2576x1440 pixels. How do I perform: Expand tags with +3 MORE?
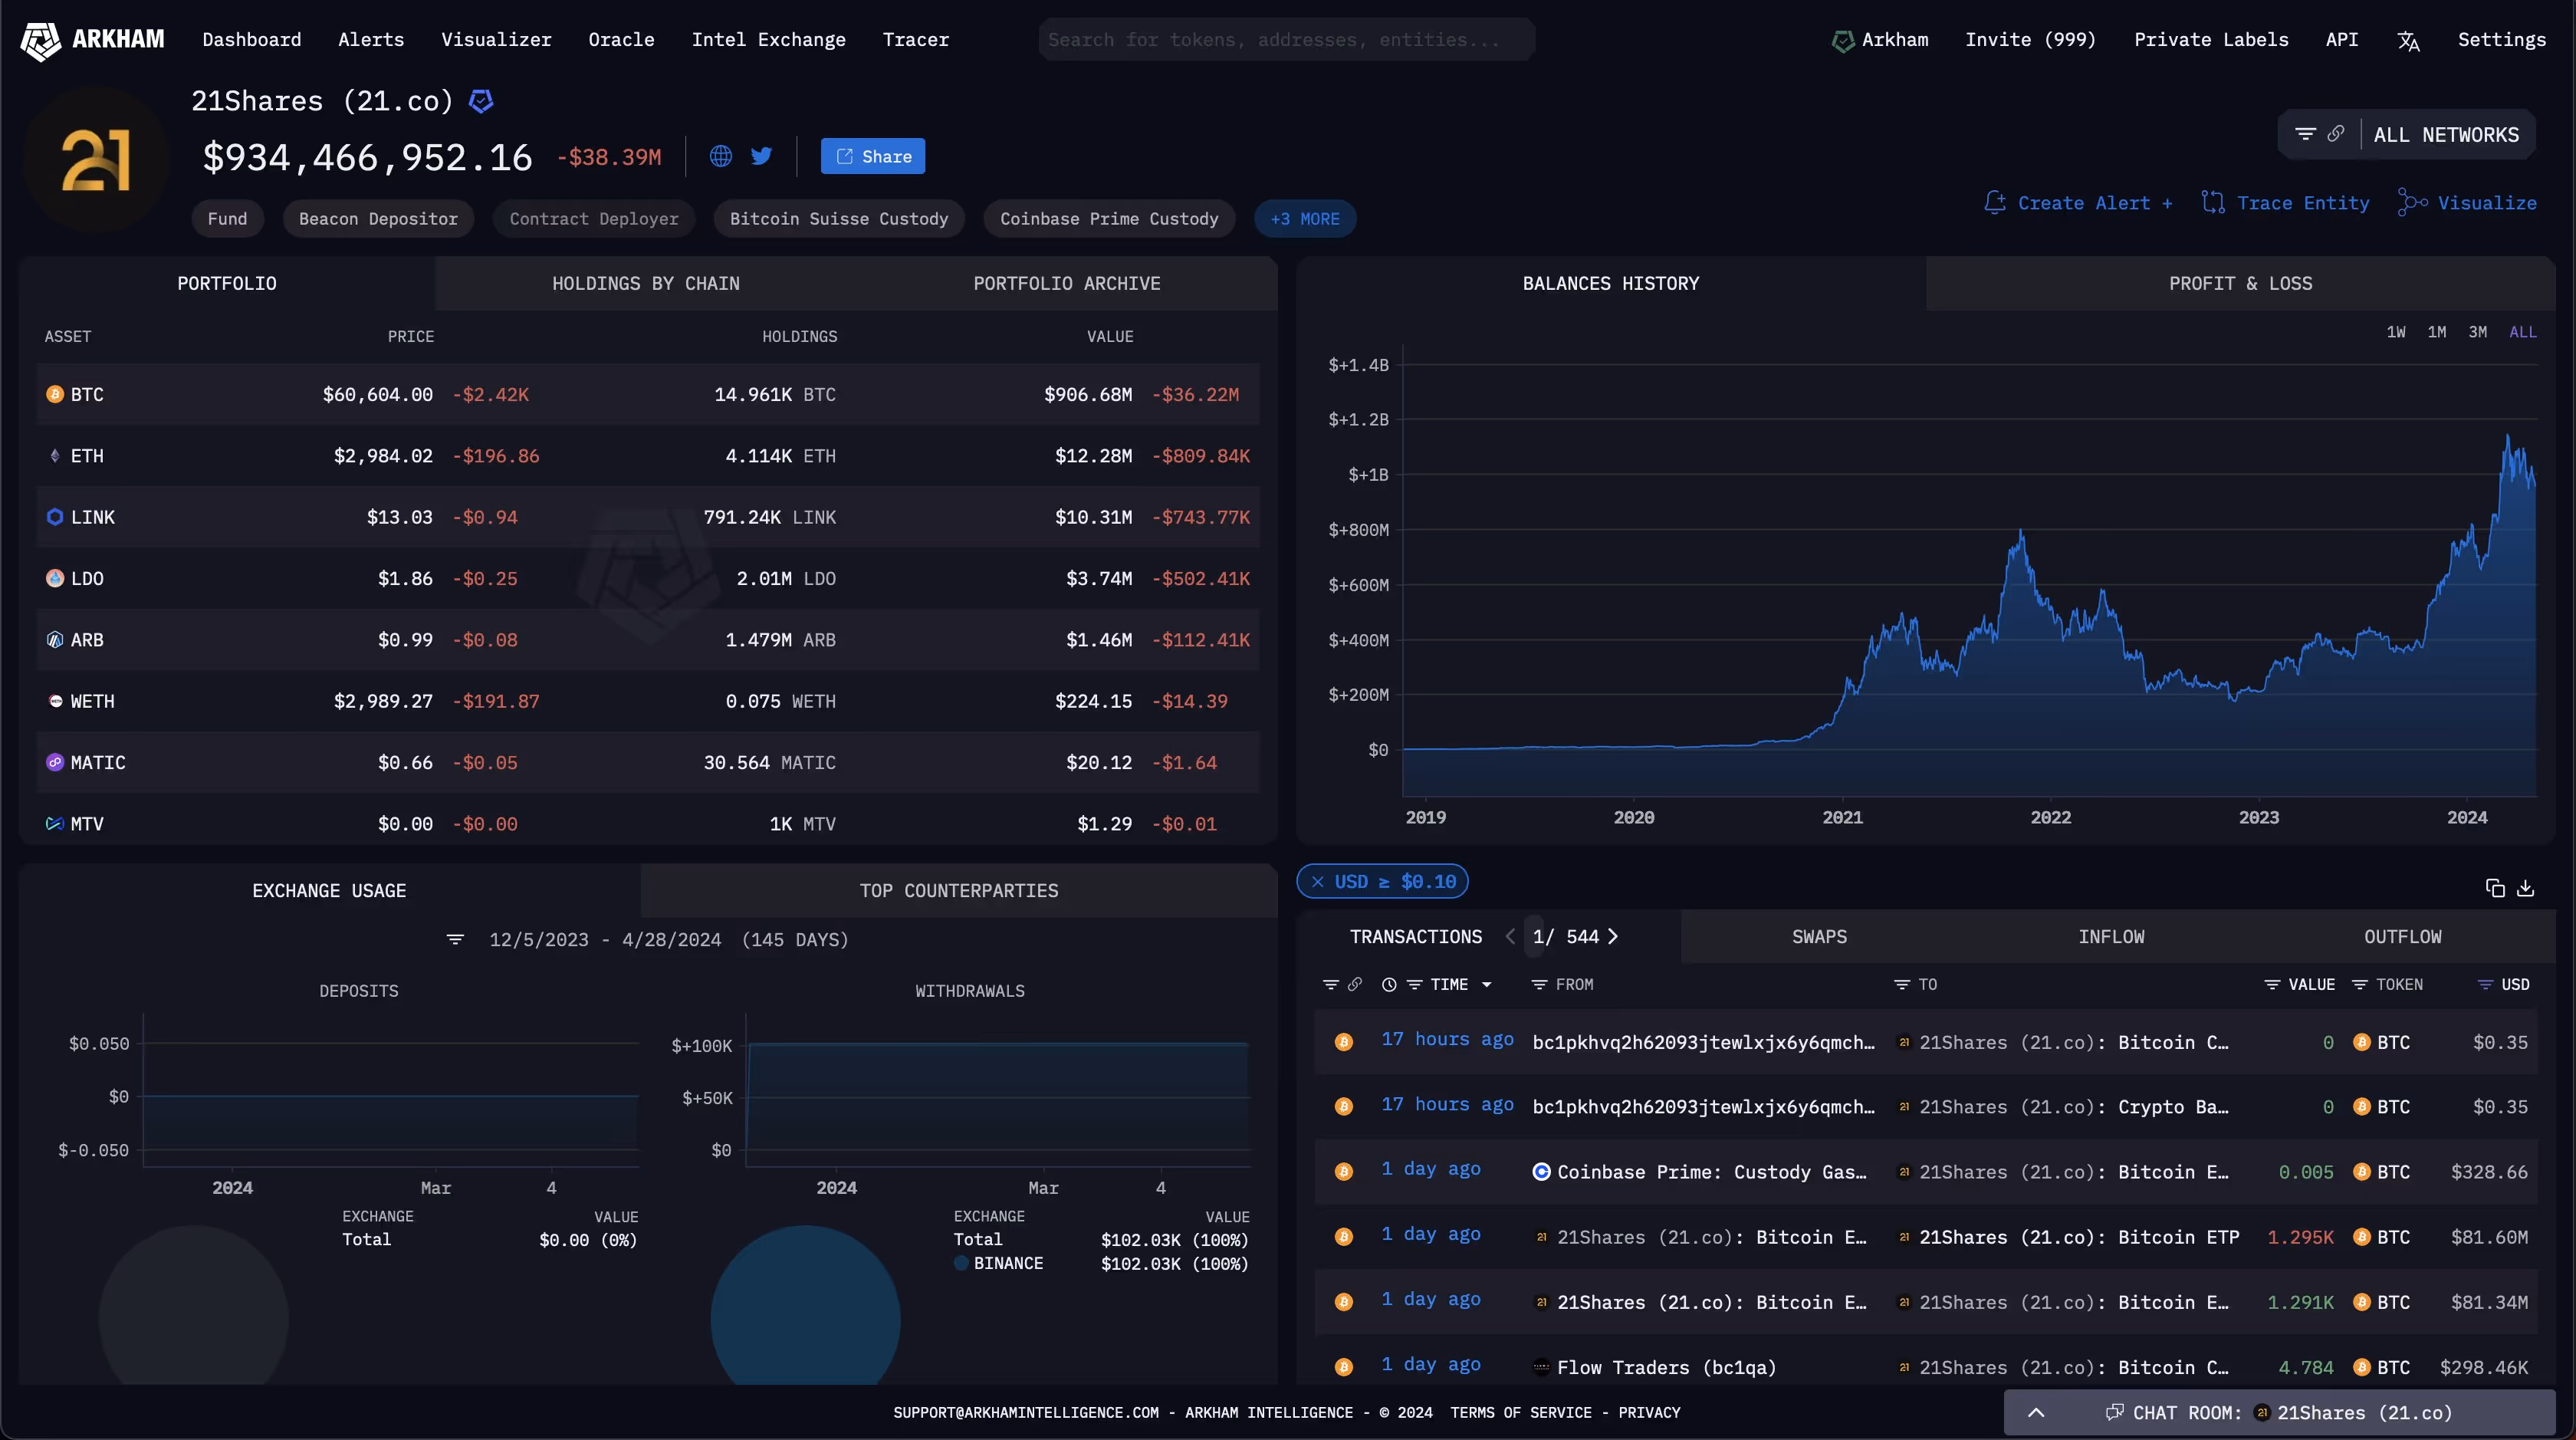[x=1304, y=219]
